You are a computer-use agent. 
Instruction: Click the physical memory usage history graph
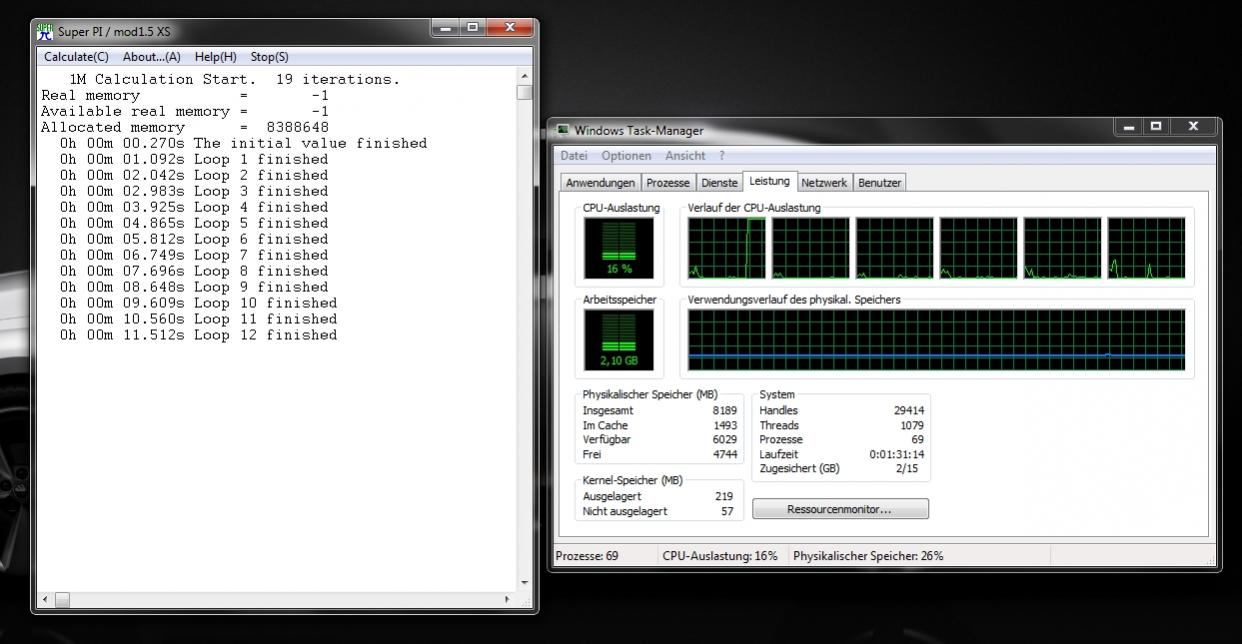[x=937, y=340]
